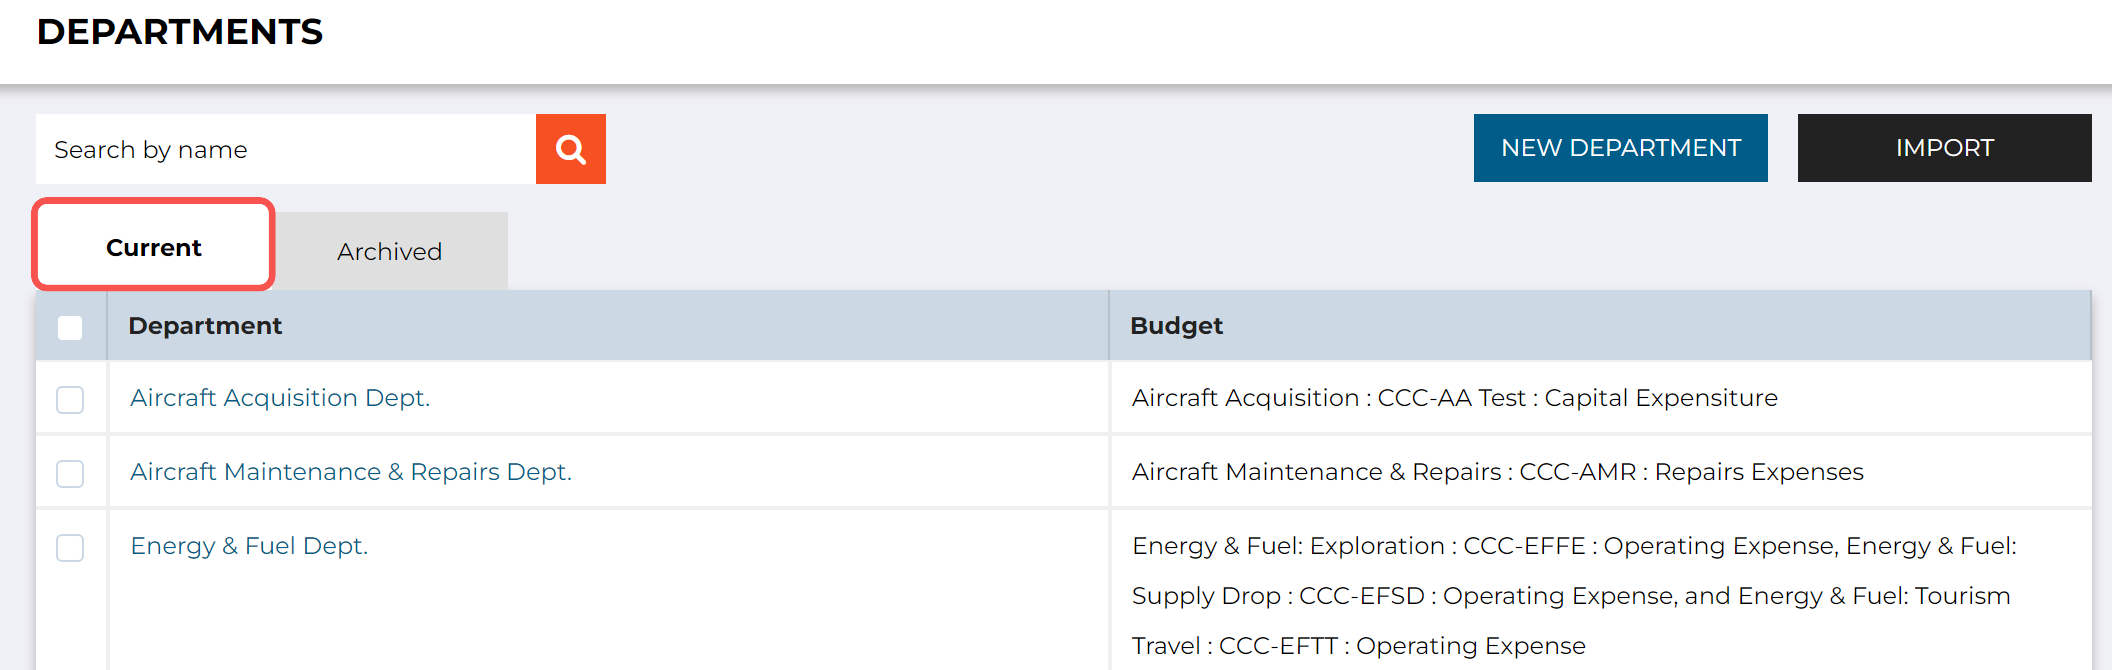Create a new department
The height and width of the screenshot is (670, 2112).
click(1620, 148)
